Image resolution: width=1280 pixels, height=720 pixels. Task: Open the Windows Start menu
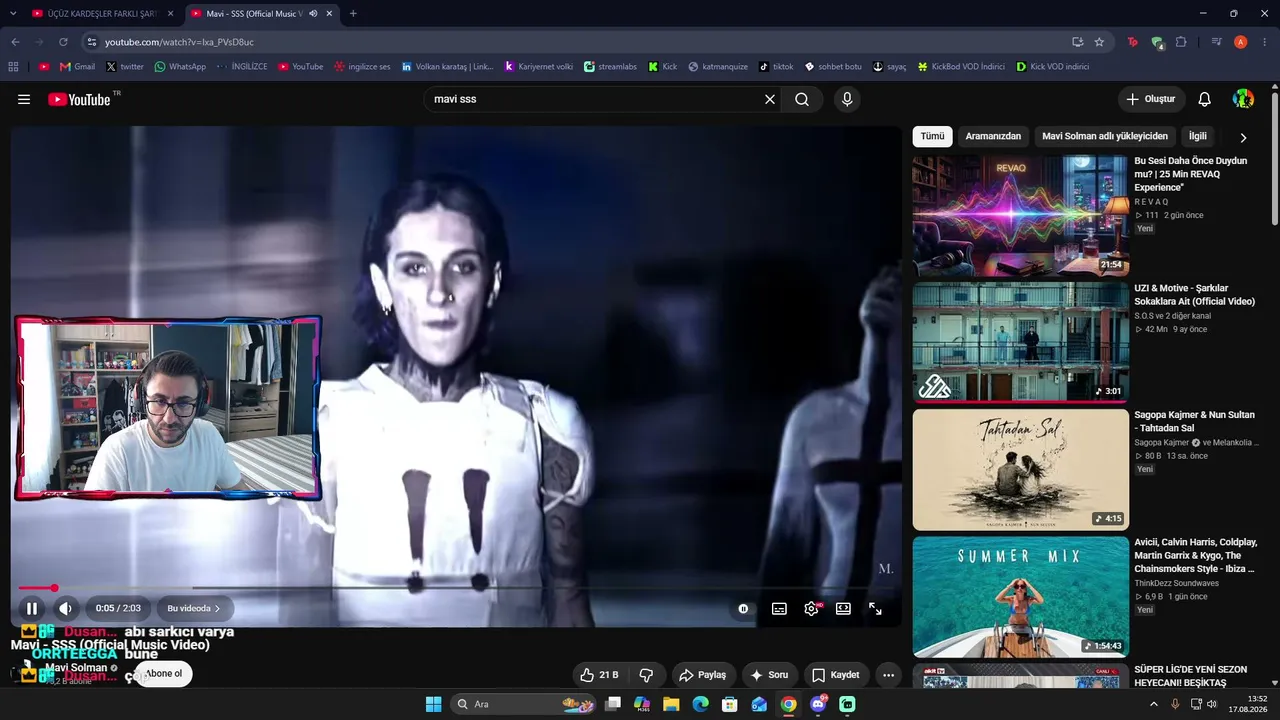point(433,704)
